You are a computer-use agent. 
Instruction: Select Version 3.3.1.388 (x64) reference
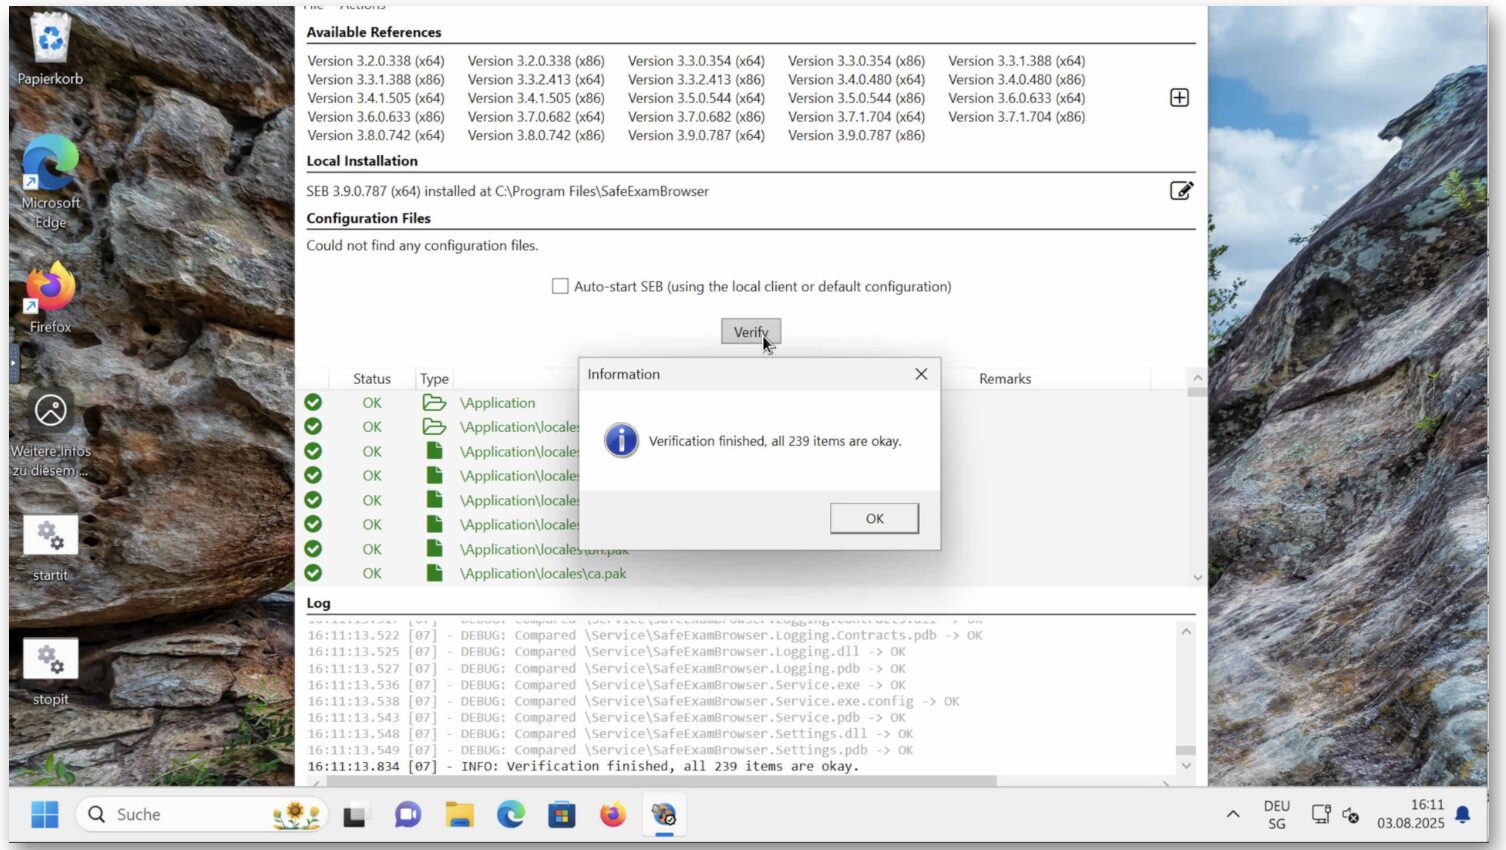(1016, 61)
